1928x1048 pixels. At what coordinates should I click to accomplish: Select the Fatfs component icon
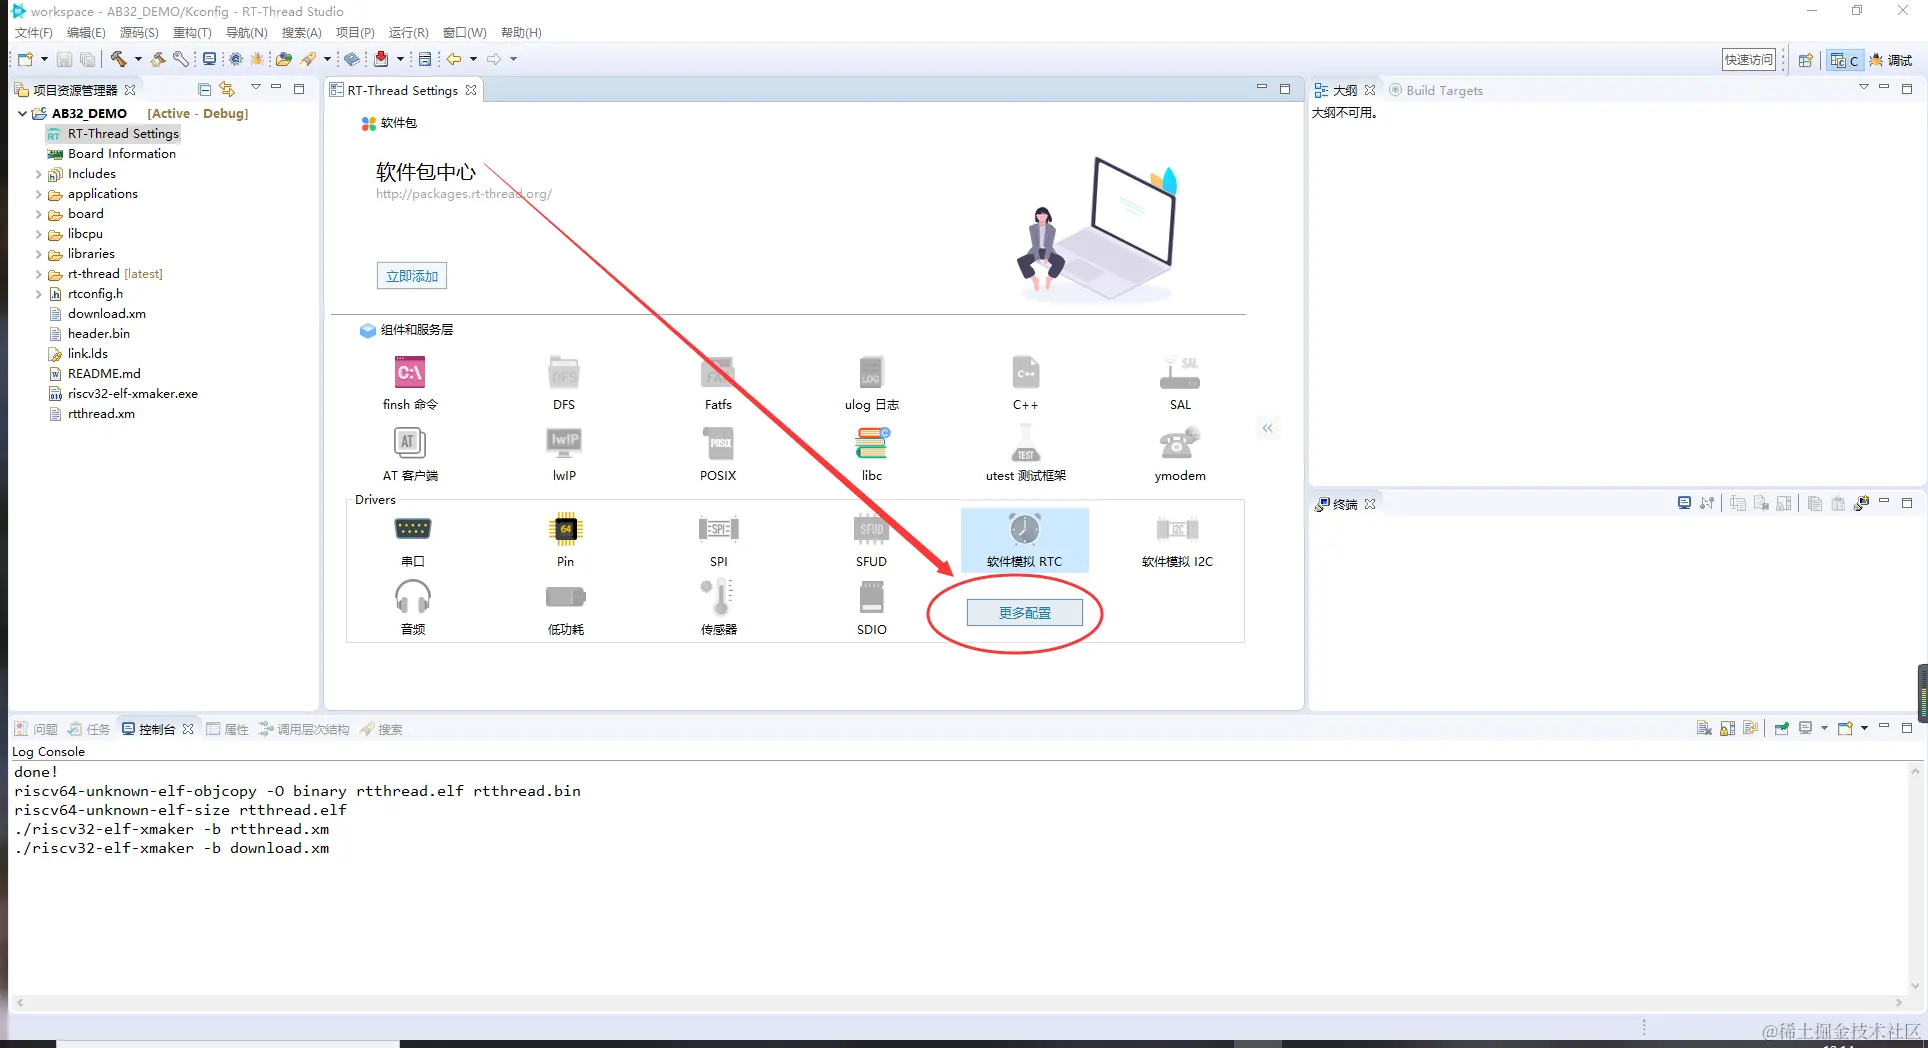718,373
